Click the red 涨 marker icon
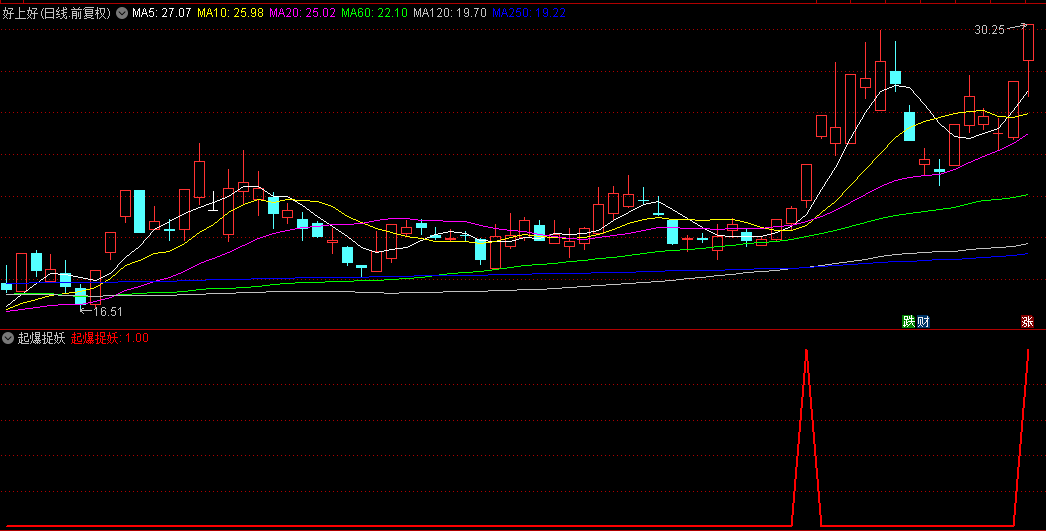Screen dimensions: 1046x531 pyautogui.click(x=1027, y=322)
